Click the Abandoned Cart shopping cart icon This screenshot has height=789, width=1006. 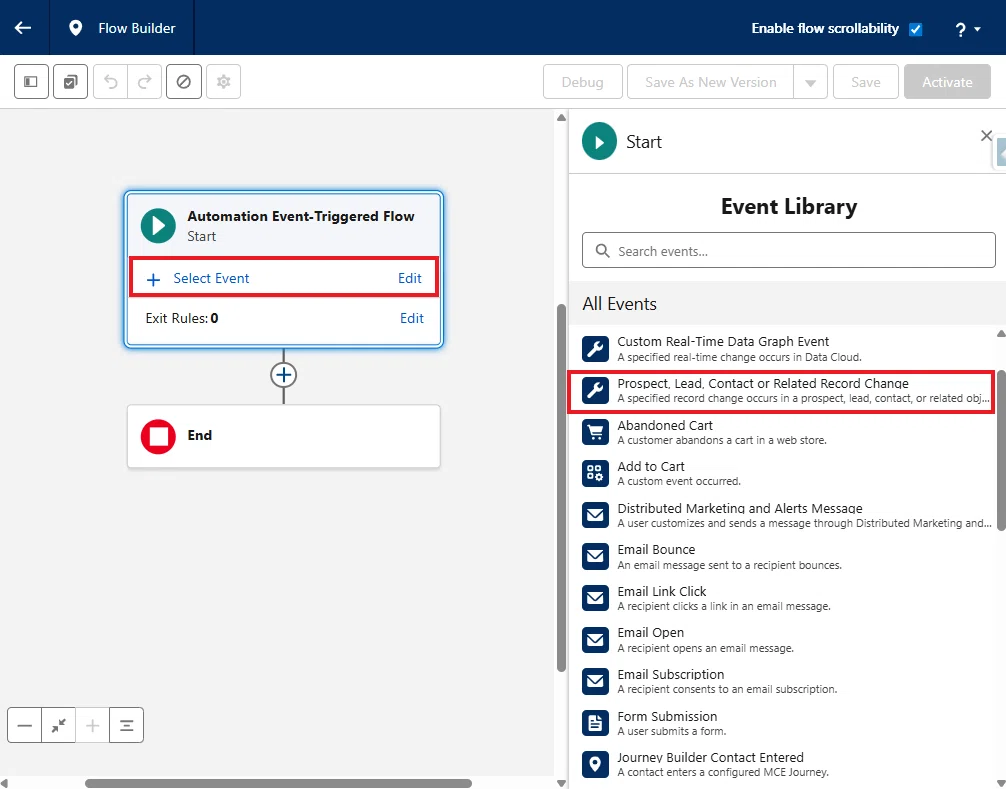pyautogui.click(x=595, y=432)
